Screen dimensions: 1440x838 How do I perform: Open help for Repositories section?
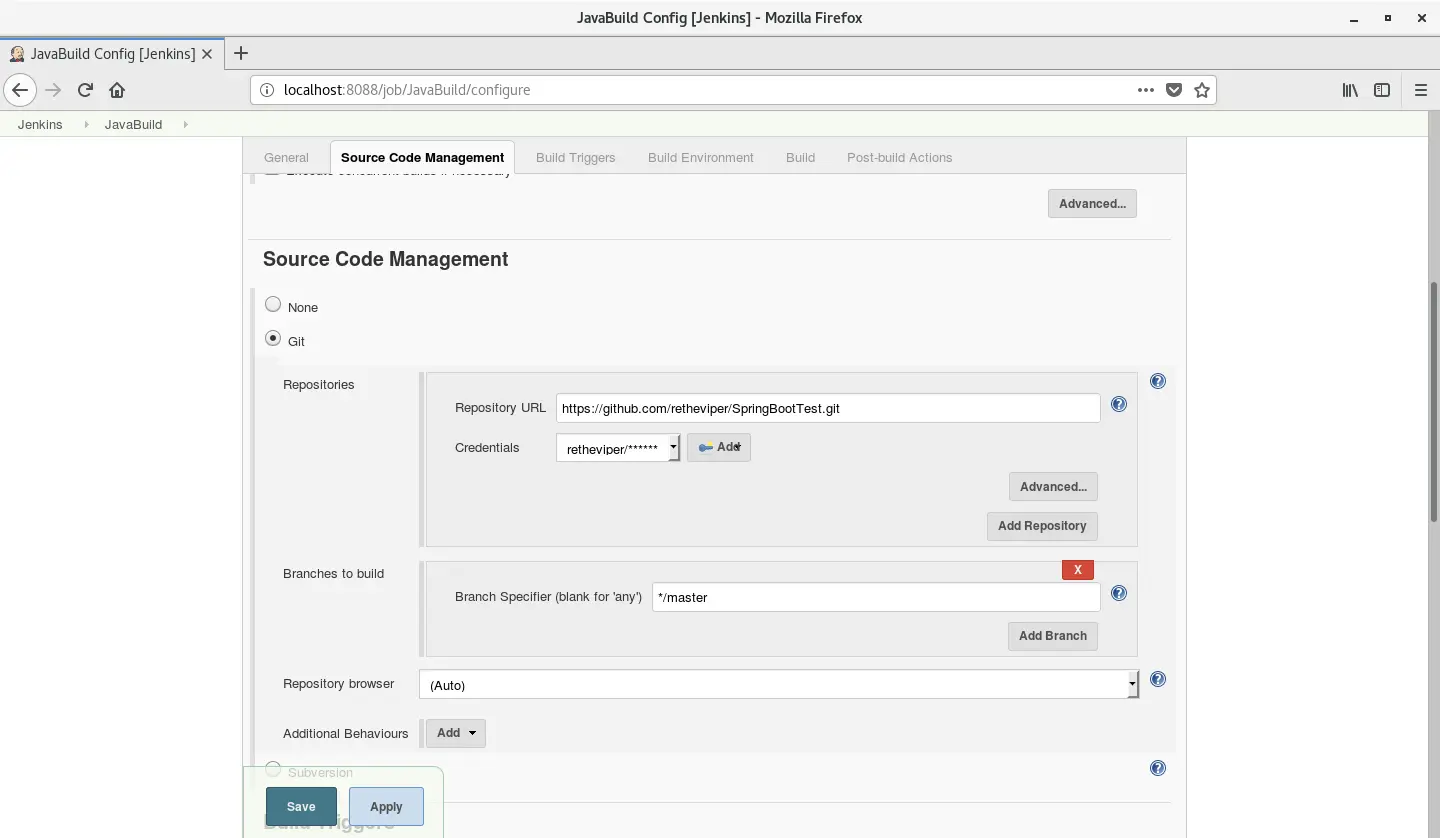point(1158,381)
